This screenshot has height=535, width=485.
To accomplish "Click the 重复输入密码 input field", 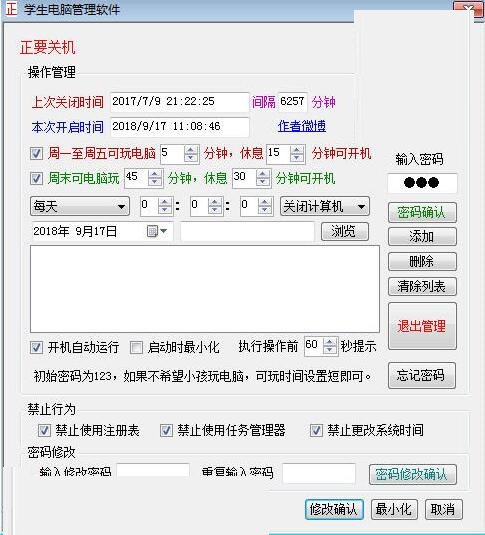I will coord(319,473).
